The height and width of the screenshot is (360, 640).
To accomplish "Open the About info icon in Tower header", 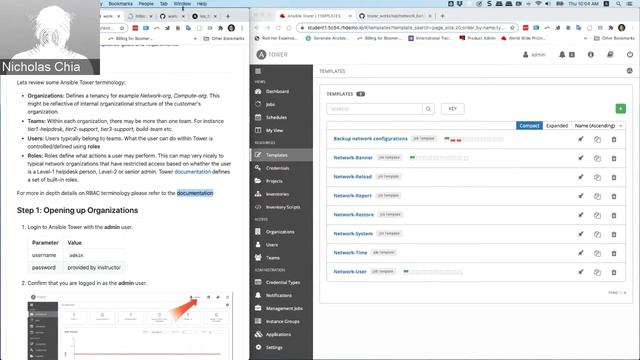I will pos(591,54).
